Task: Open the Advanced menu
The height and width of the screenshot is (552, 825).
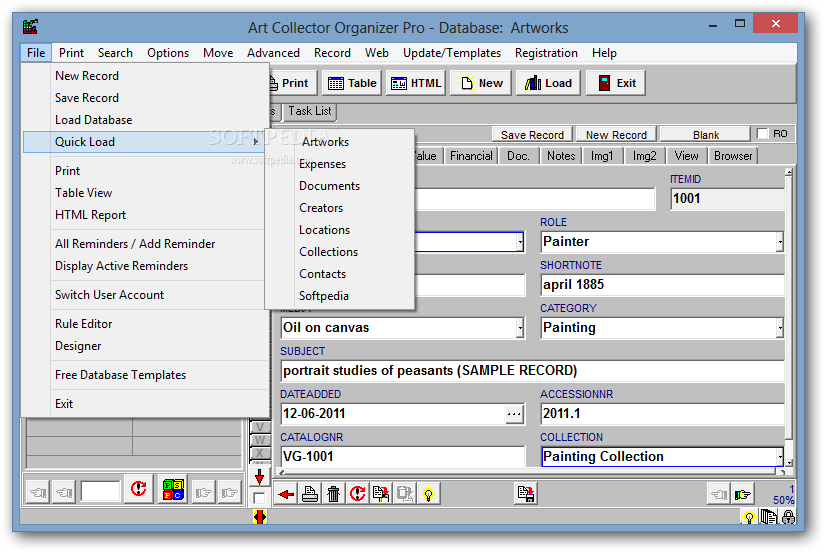Action: [273, 53]
